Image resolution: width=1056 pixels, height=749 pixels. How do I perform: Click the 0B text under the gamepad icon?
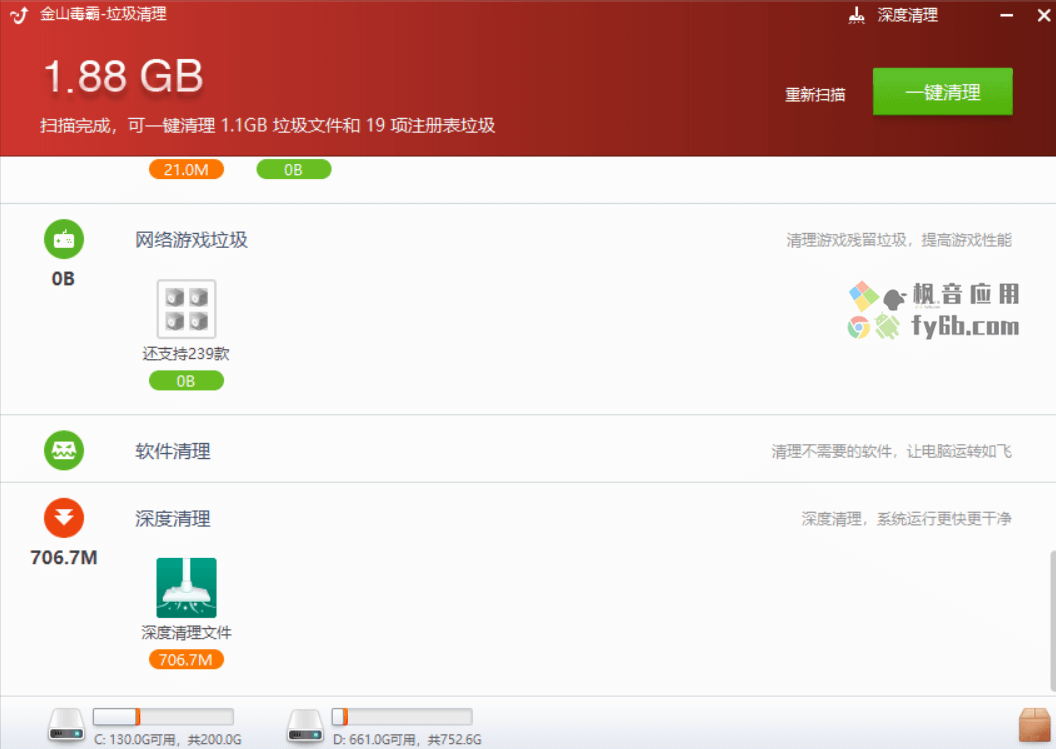tap(63, 279)
